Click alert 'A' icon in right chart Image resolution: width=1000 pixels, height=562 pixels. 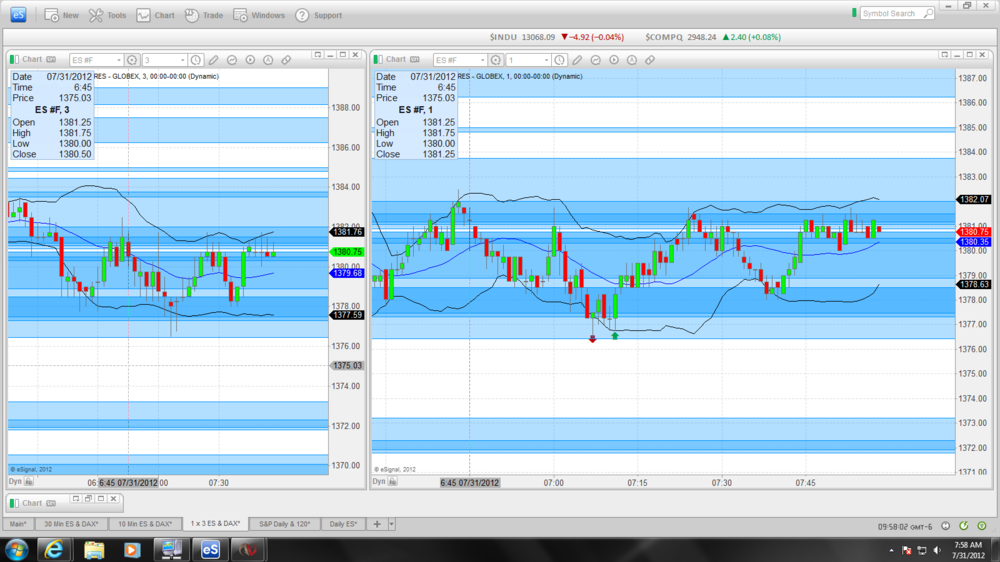pyautogui.click(x=632, y=60)
